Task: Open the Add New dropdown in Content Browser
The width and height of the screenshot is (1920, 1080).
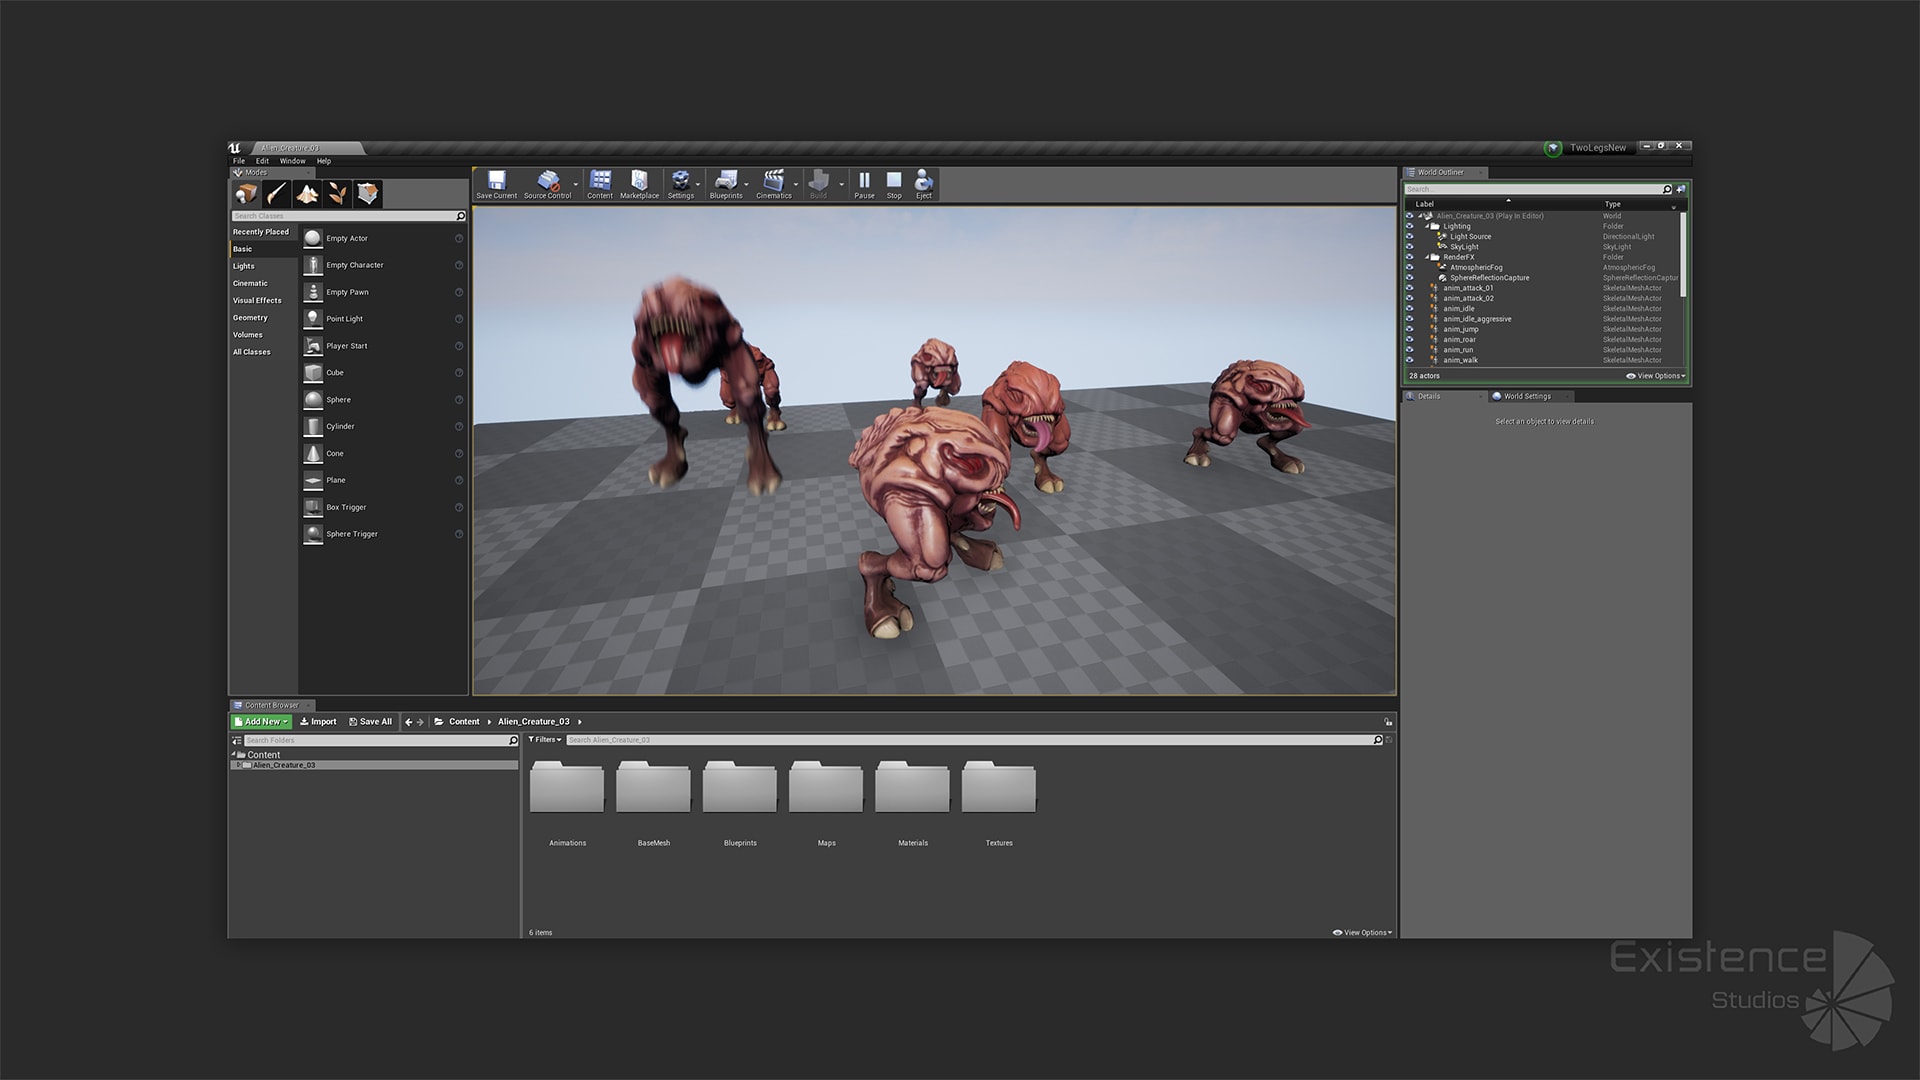Action: [x=260, y=721]
